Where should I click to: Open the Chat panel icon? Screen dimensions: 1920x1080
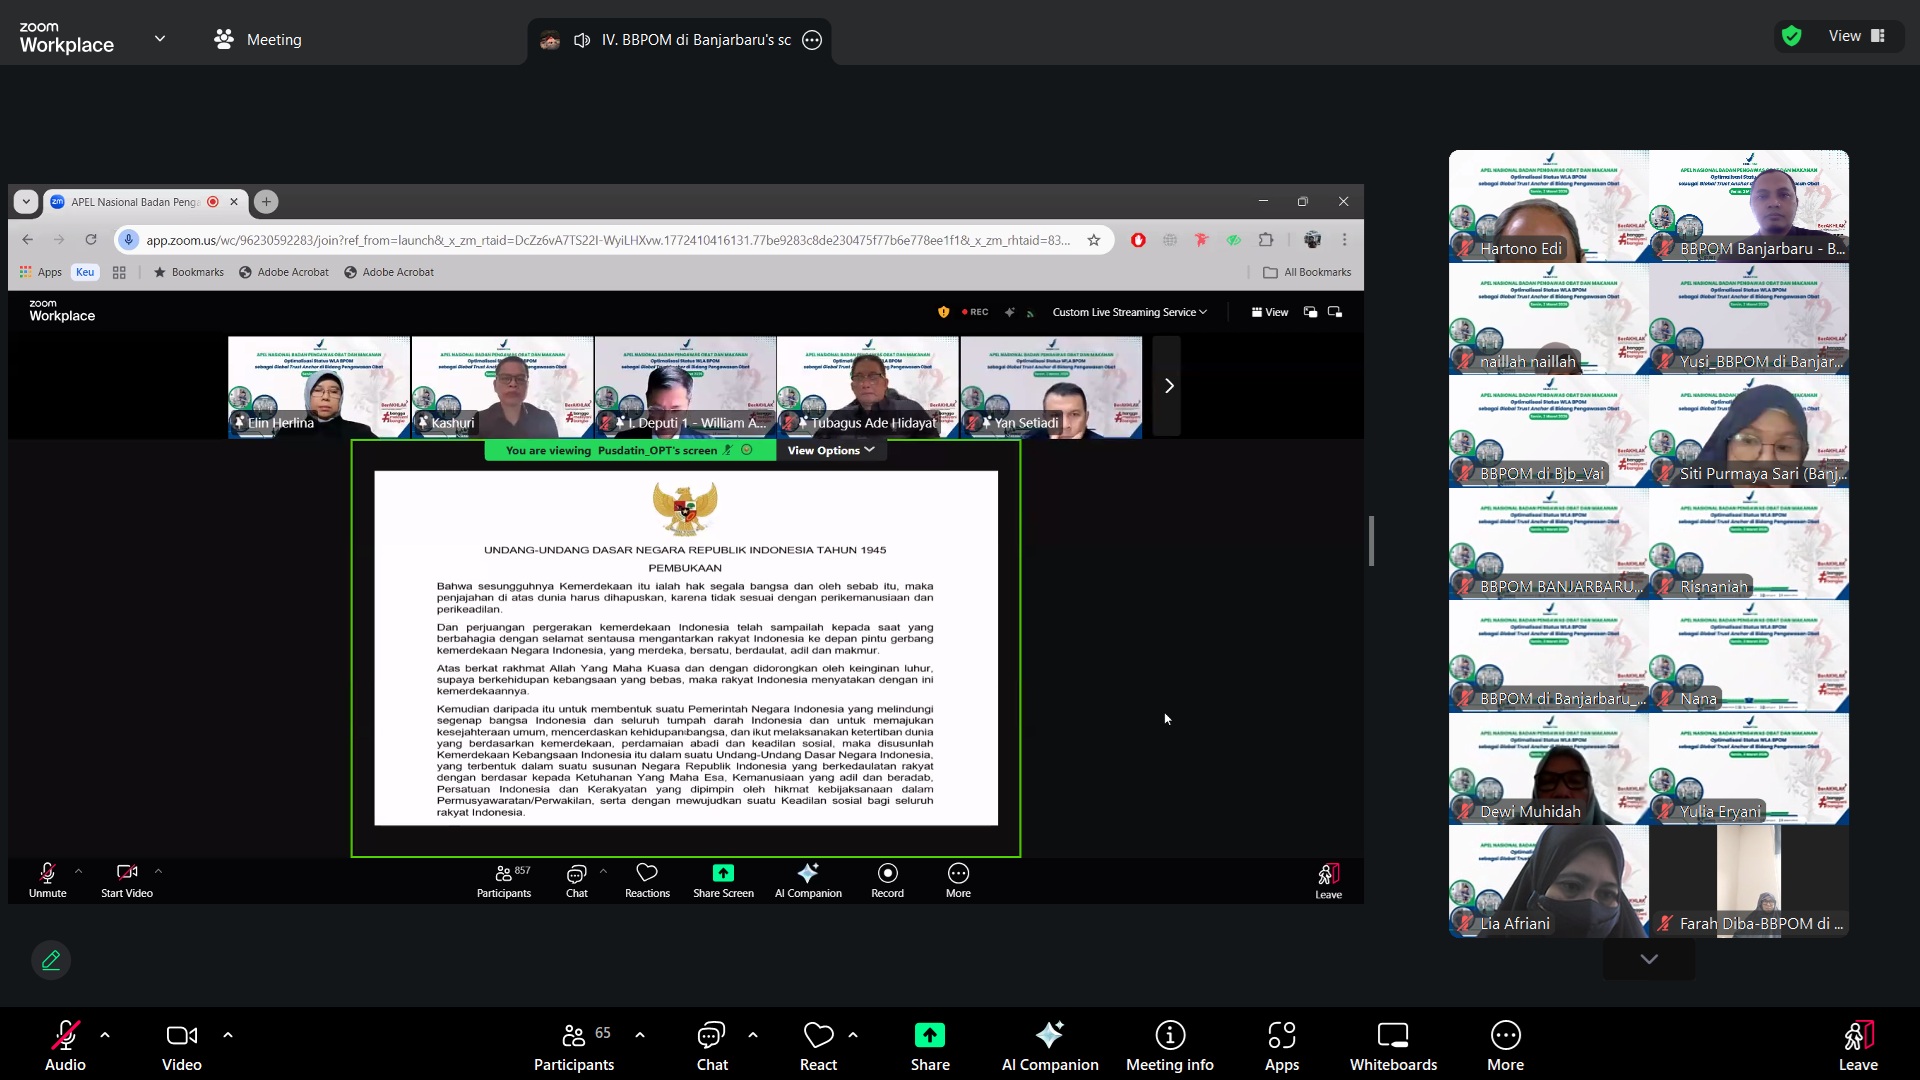711,1036
